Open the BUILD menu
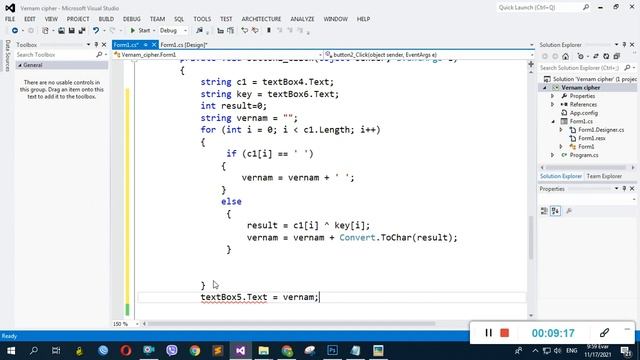 pyautogui.click(x=106, y=19)
